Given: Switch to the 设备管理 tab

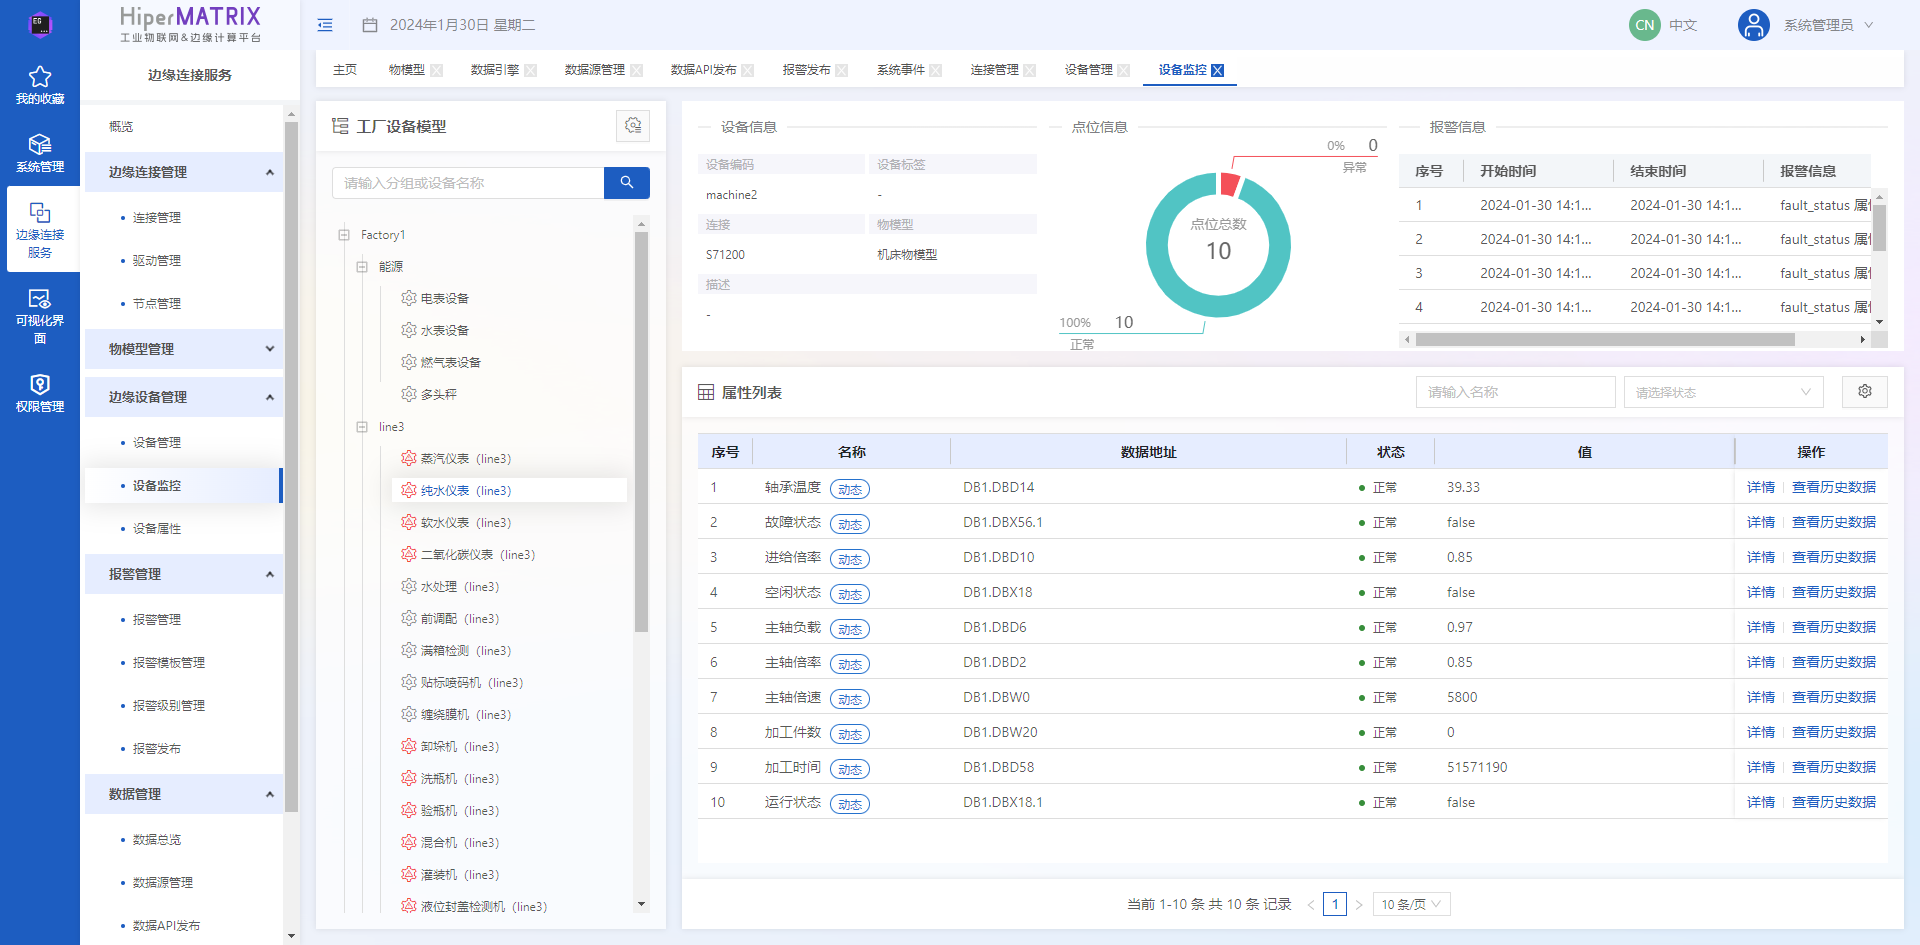Looking at the screenshot, I should coord(1089,70).
